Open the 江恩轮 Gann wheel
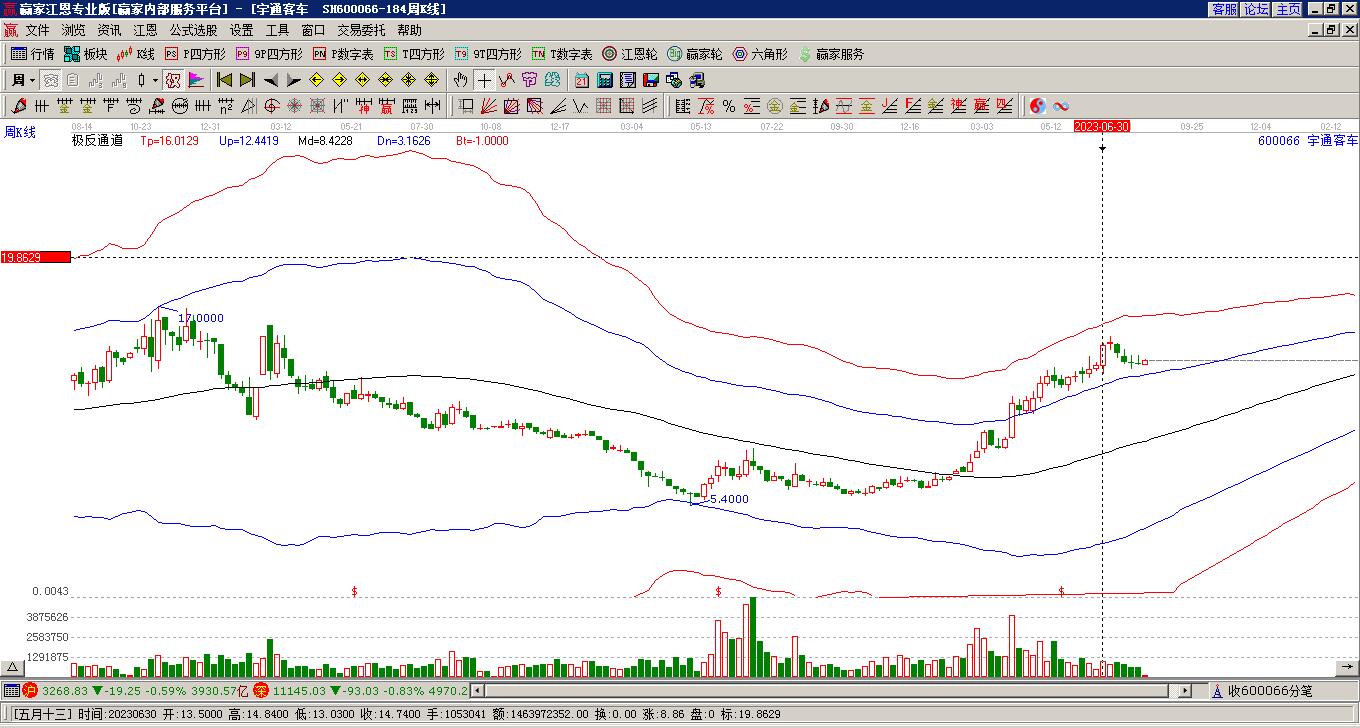Screen dimensions: 1360x728 click(630, 54)
